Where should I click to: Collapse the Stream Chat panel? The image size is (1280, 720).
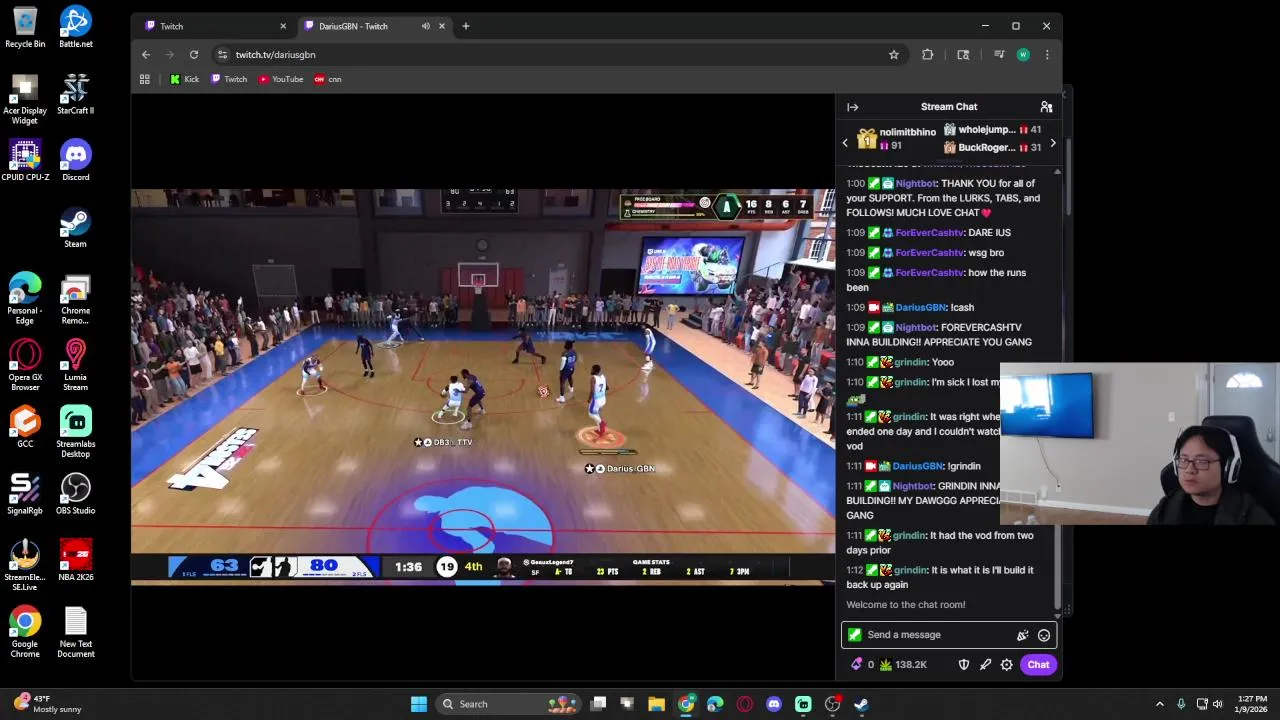[852, 107]
